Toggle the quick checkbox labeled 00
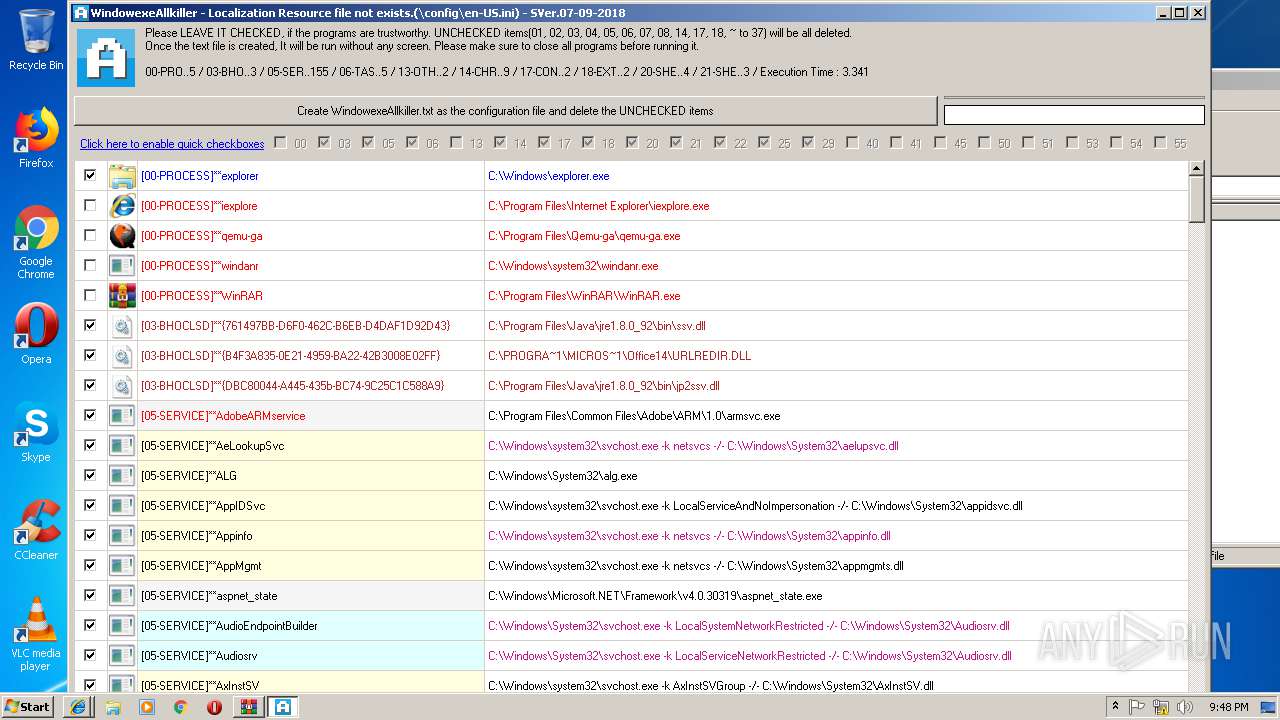Viewport: 1280px width, 720px height. pyautogui.click(x=280, y=143)
